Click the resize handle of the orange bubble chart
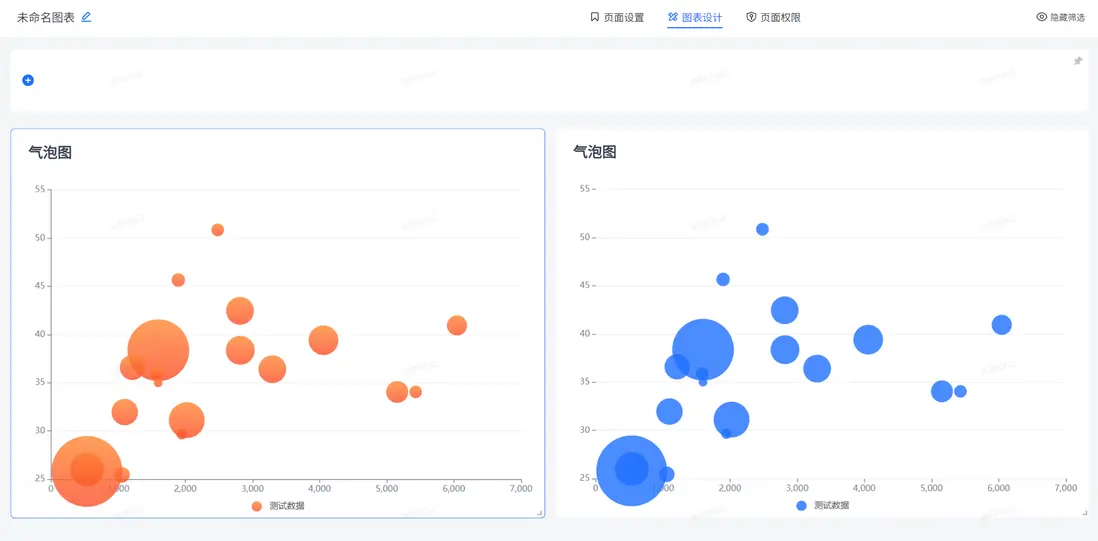Viewport: 1098px width, 541px height. pos(540,513)
